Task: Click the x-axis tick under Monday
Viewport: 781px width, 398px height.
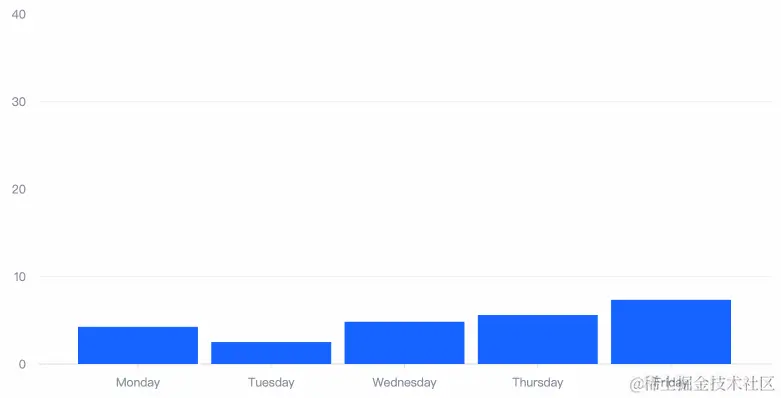Action: click(138, 366)
